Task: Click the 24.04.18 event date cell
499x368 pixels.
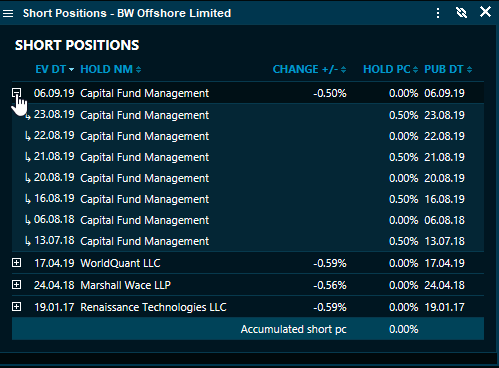Action: point(54,285)
